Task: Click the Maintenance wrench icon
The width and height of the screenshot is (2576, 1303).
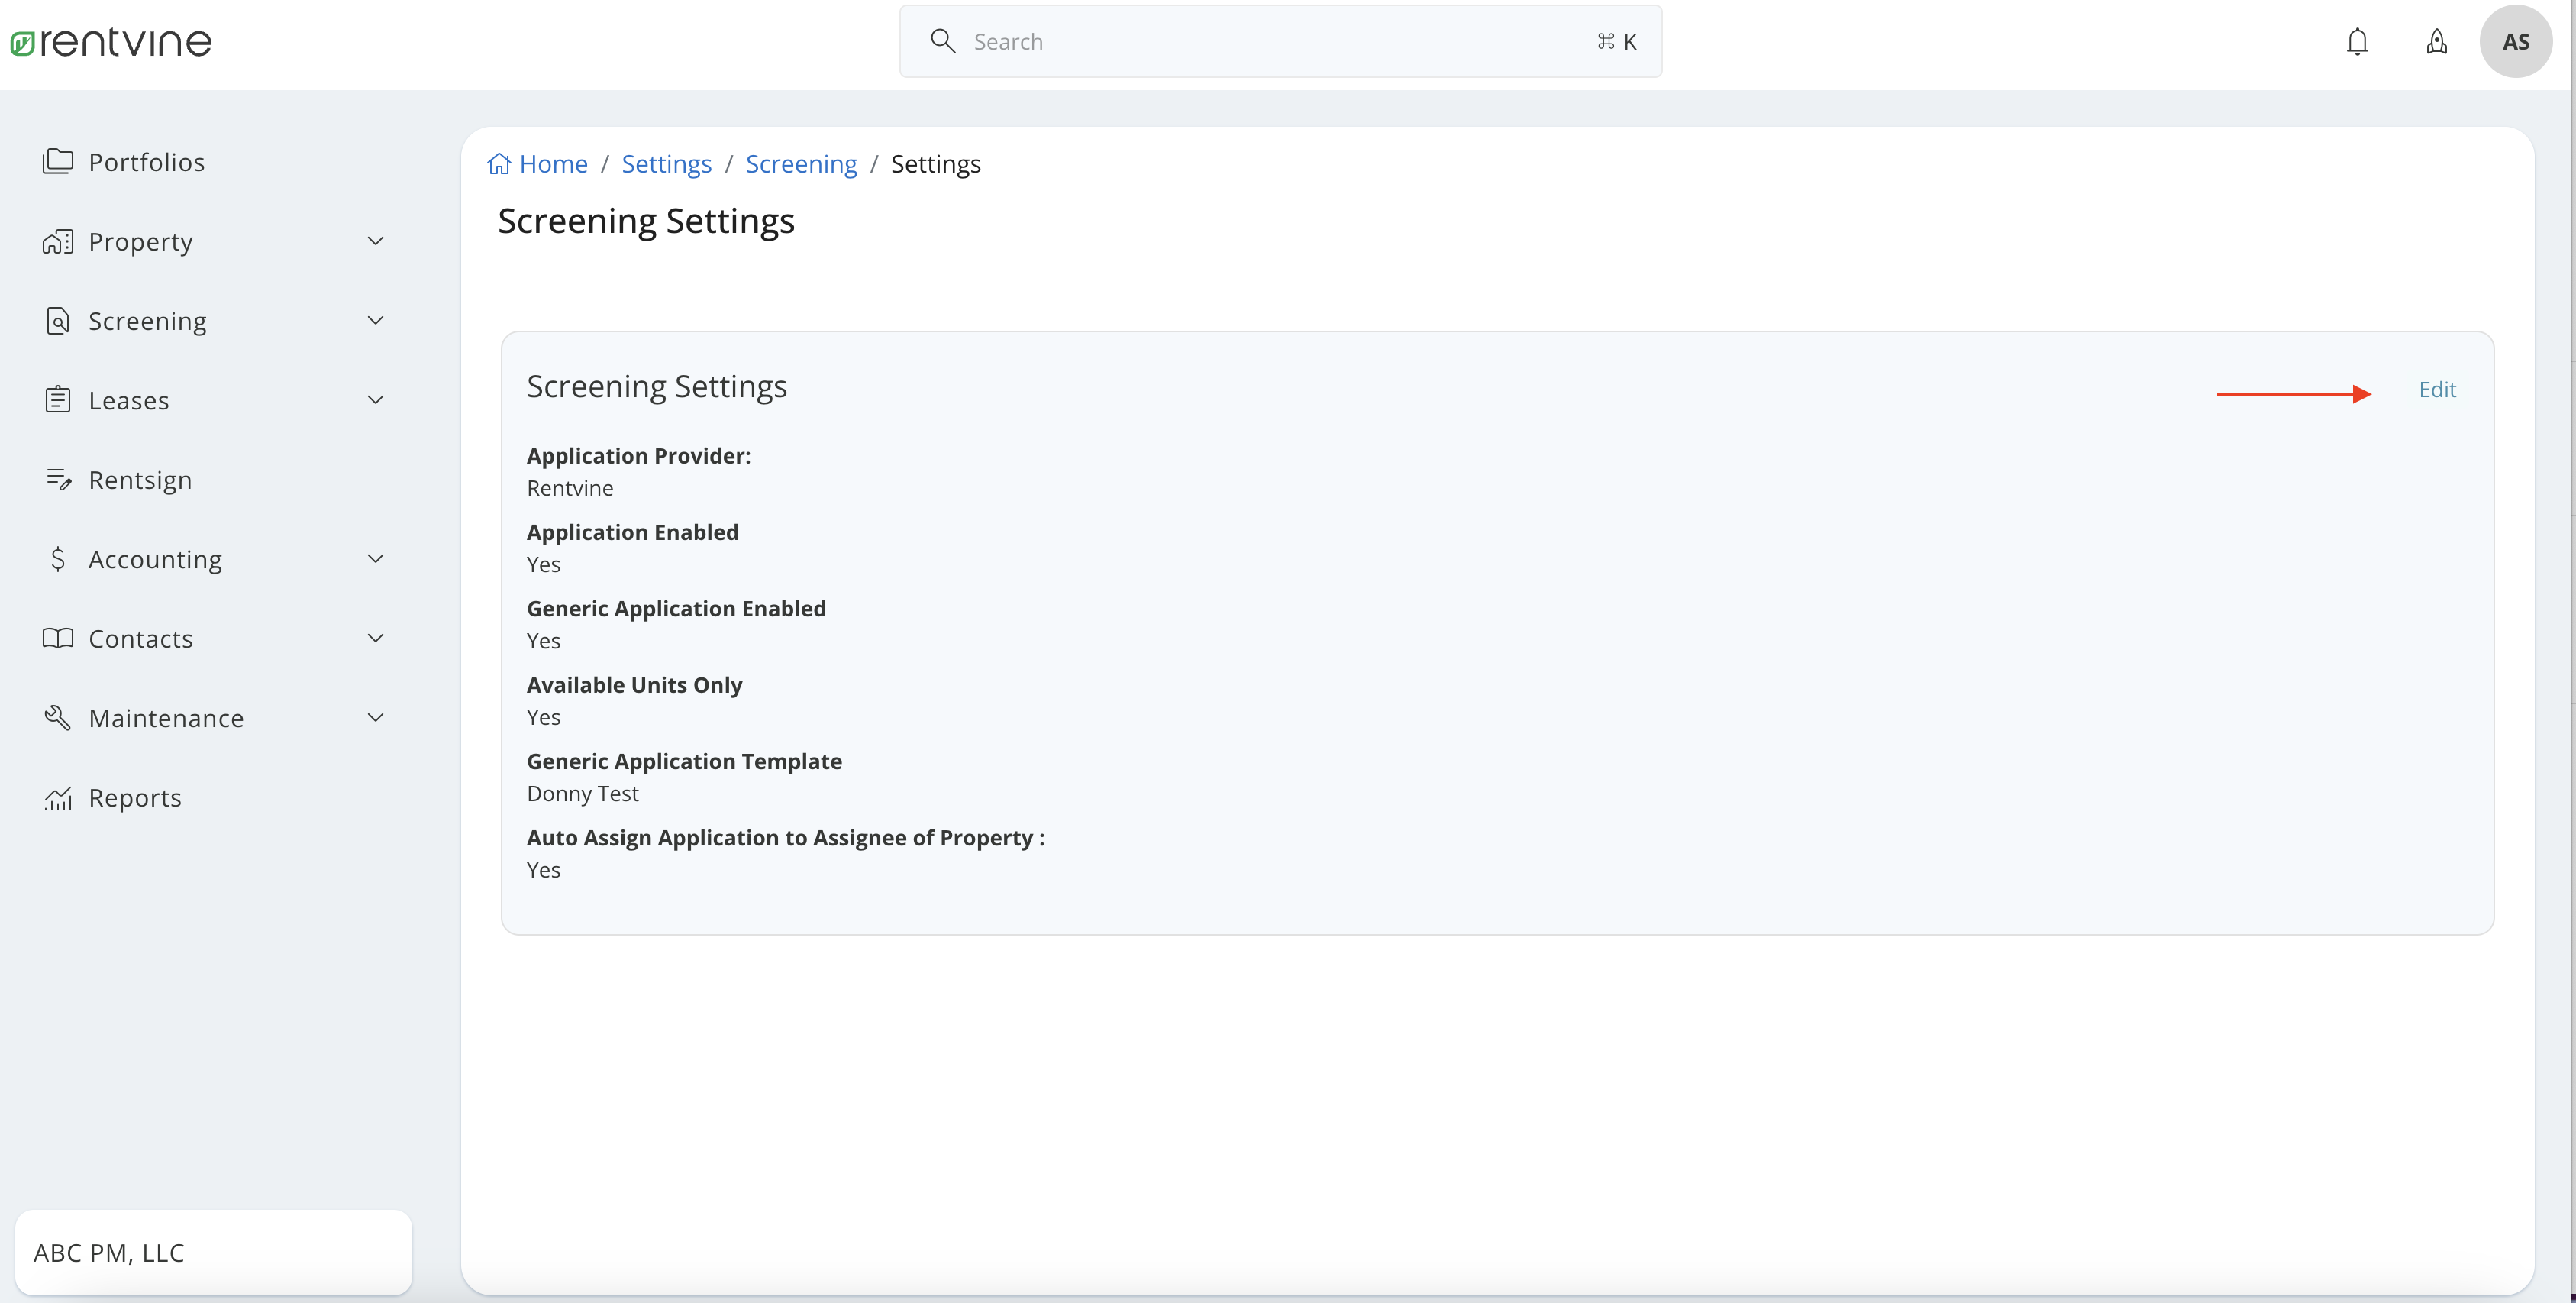Action: 59,717
